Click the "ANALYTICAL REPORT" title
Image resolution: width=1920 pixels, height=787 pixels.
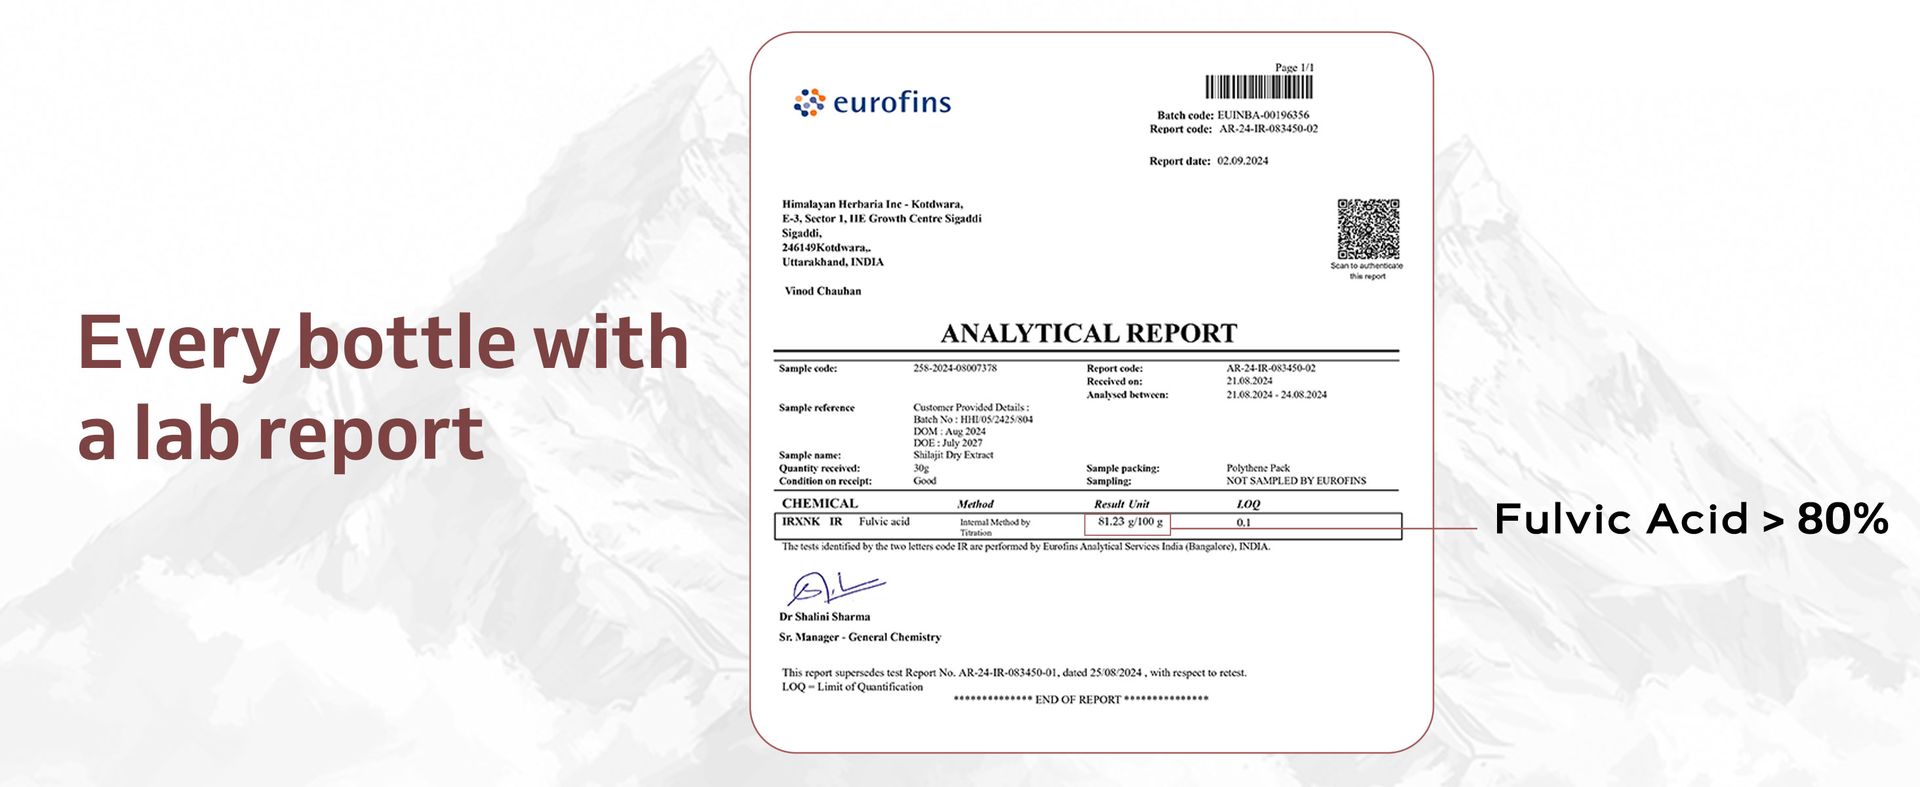pos(1089,333)
